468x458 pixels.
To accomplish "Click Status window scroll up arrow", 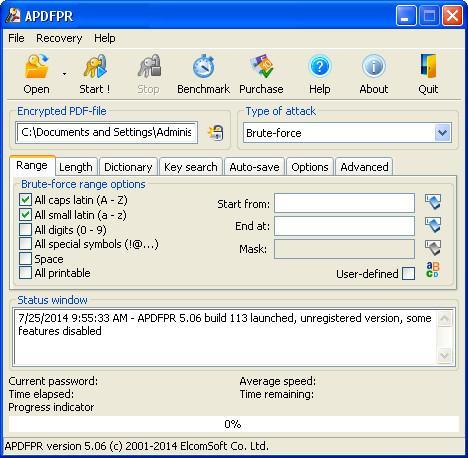I will click(x=444, y=319).
